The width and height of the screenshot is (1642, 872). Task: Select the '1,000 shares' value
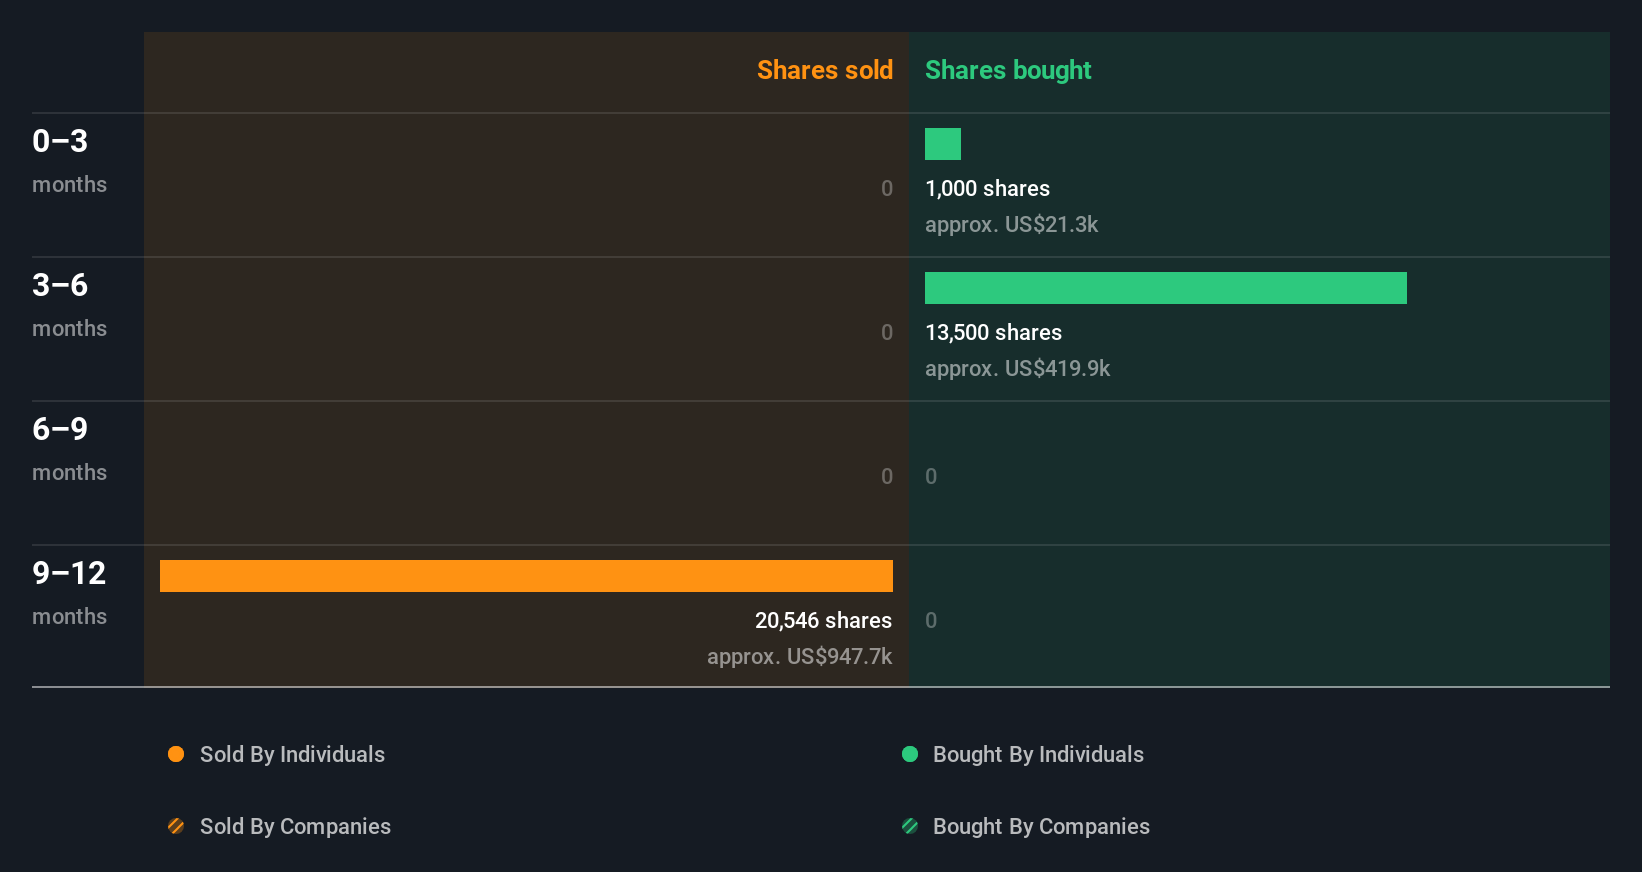click(987, 188)
